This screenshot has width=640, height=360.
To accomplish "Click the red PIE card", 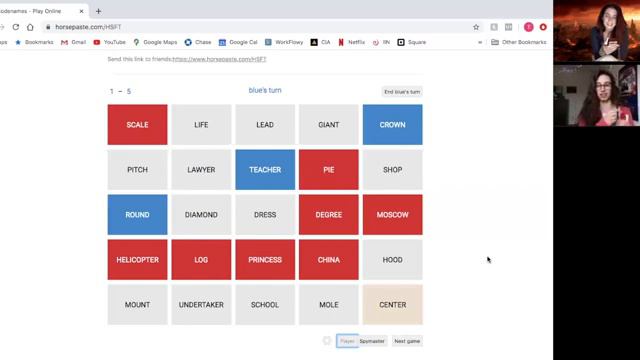I will coord(329,169).
